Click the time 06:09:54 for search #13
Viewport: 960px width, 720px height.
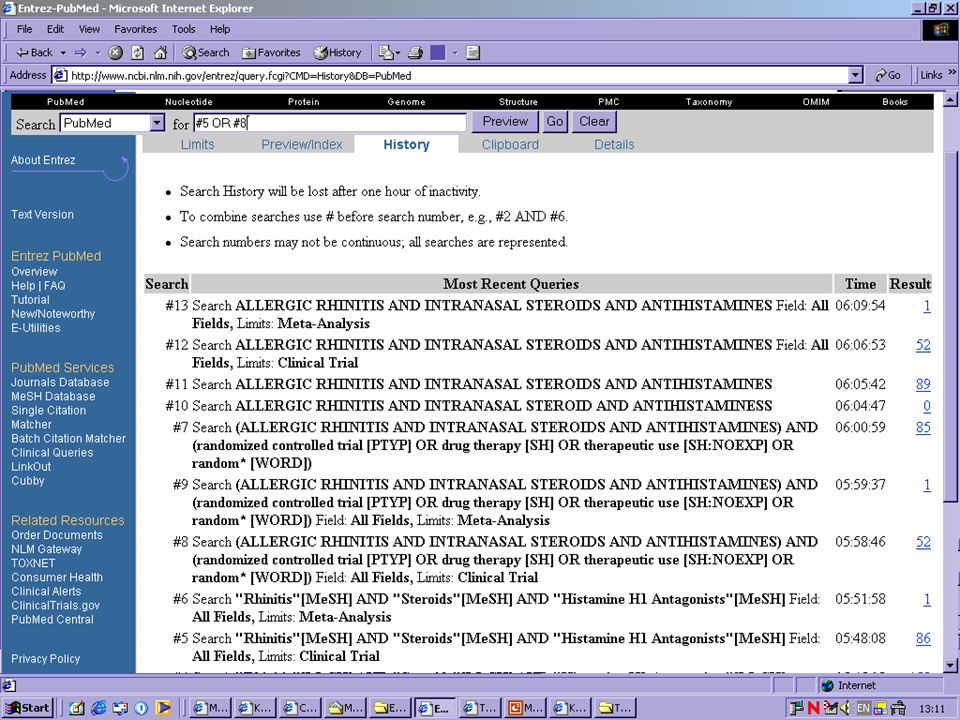[860, 305]
